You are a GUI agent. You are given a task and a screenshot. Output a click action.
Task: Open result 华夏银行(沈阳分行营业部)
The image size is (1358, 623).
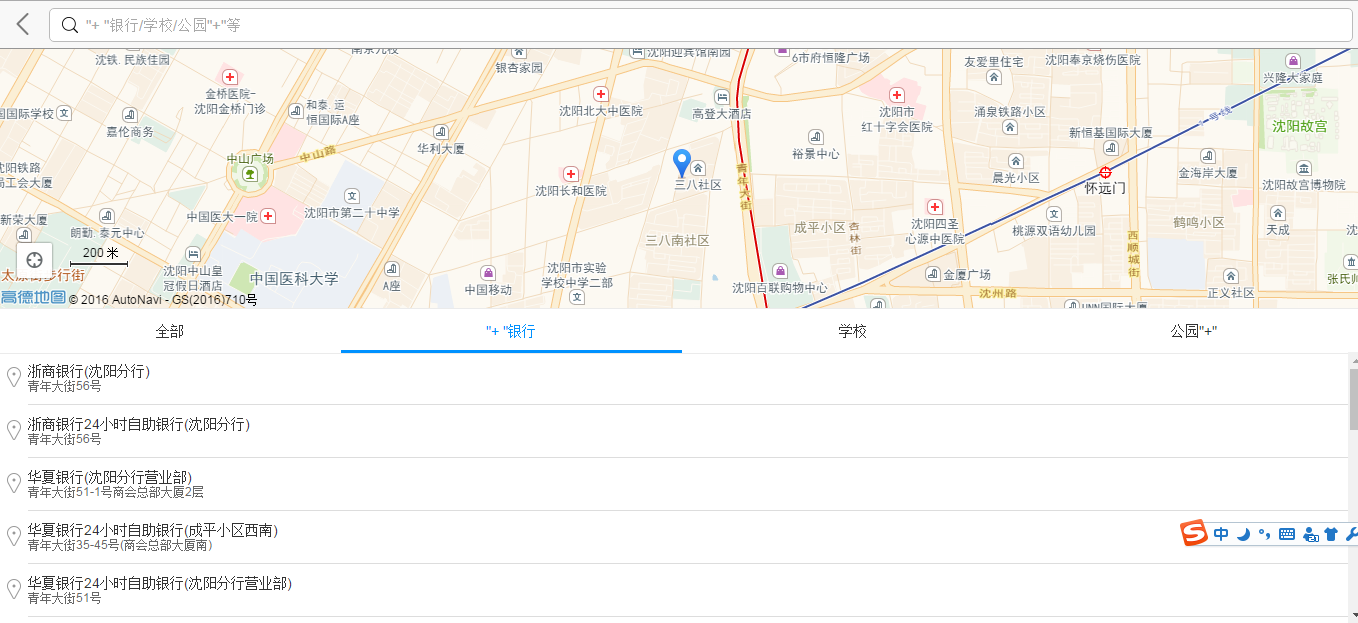coord(674,484)
